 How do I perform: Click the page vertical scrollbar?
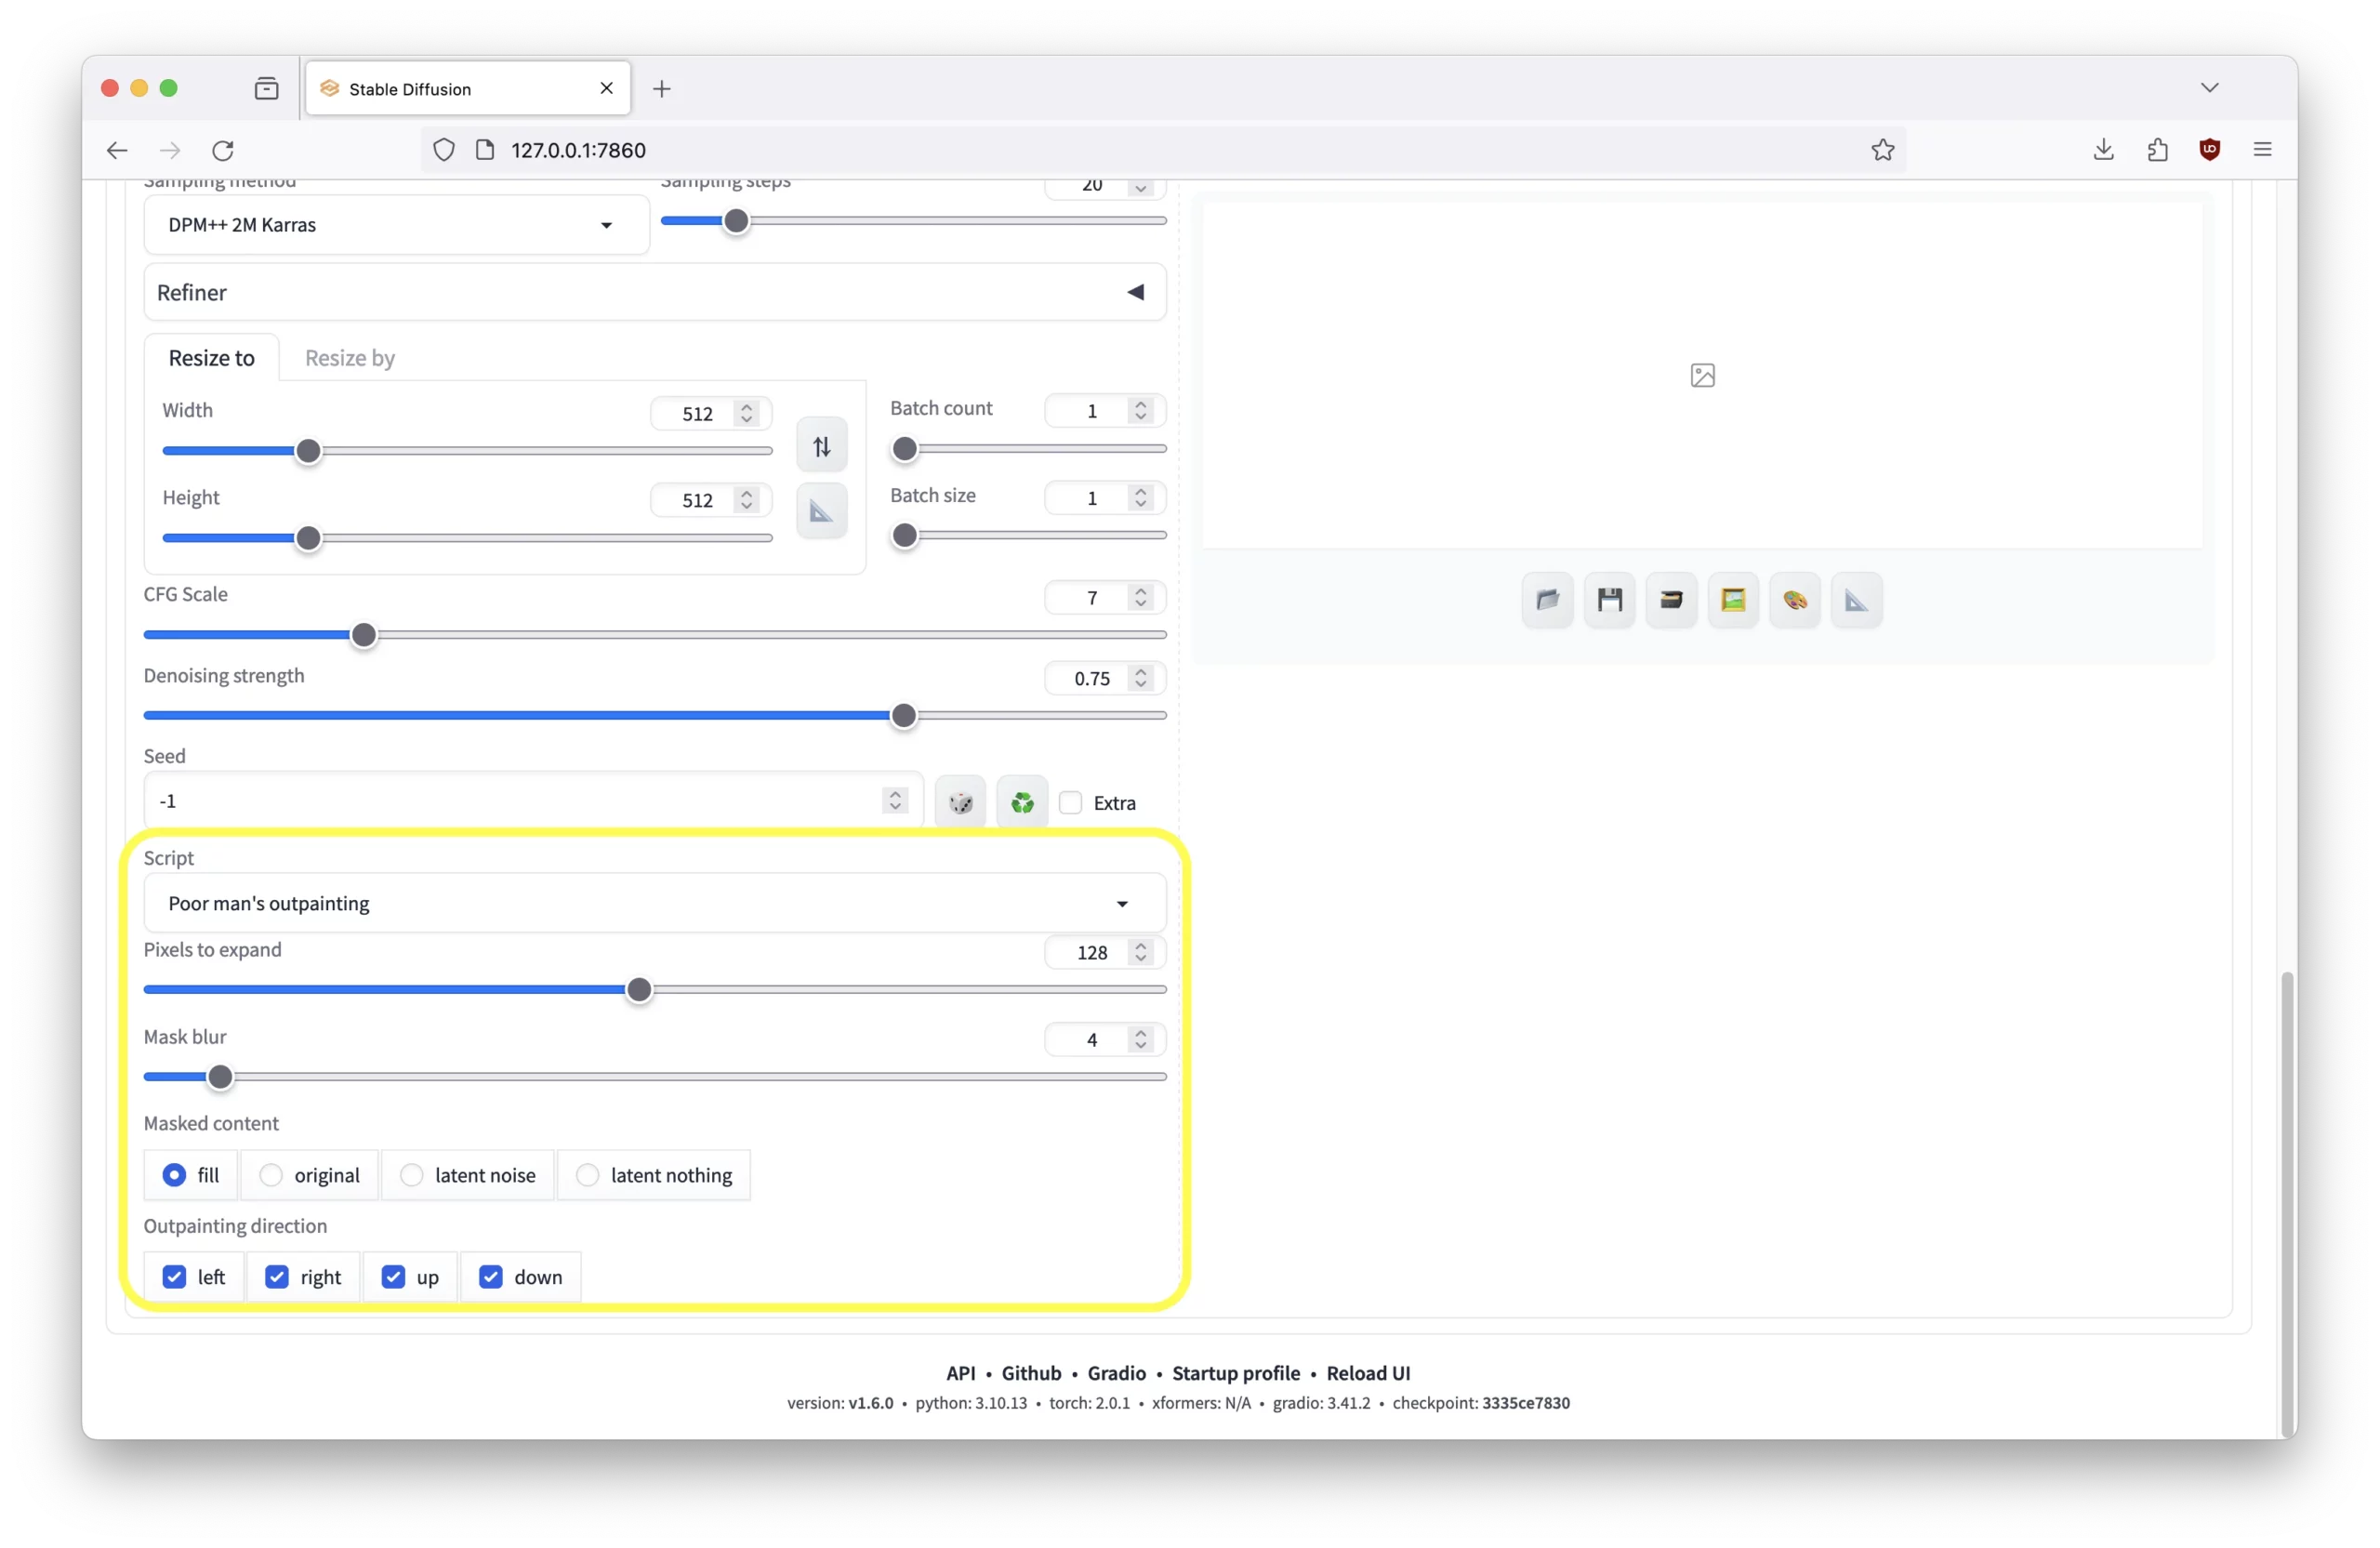[x=2286, y=1203]
